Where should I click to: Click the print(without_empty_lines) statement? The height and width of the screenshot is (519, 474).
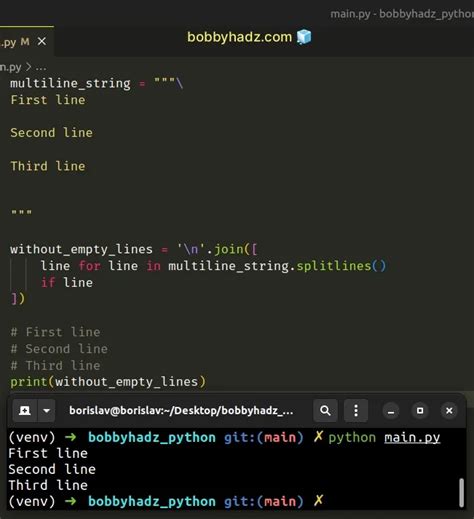click(108, 382)
